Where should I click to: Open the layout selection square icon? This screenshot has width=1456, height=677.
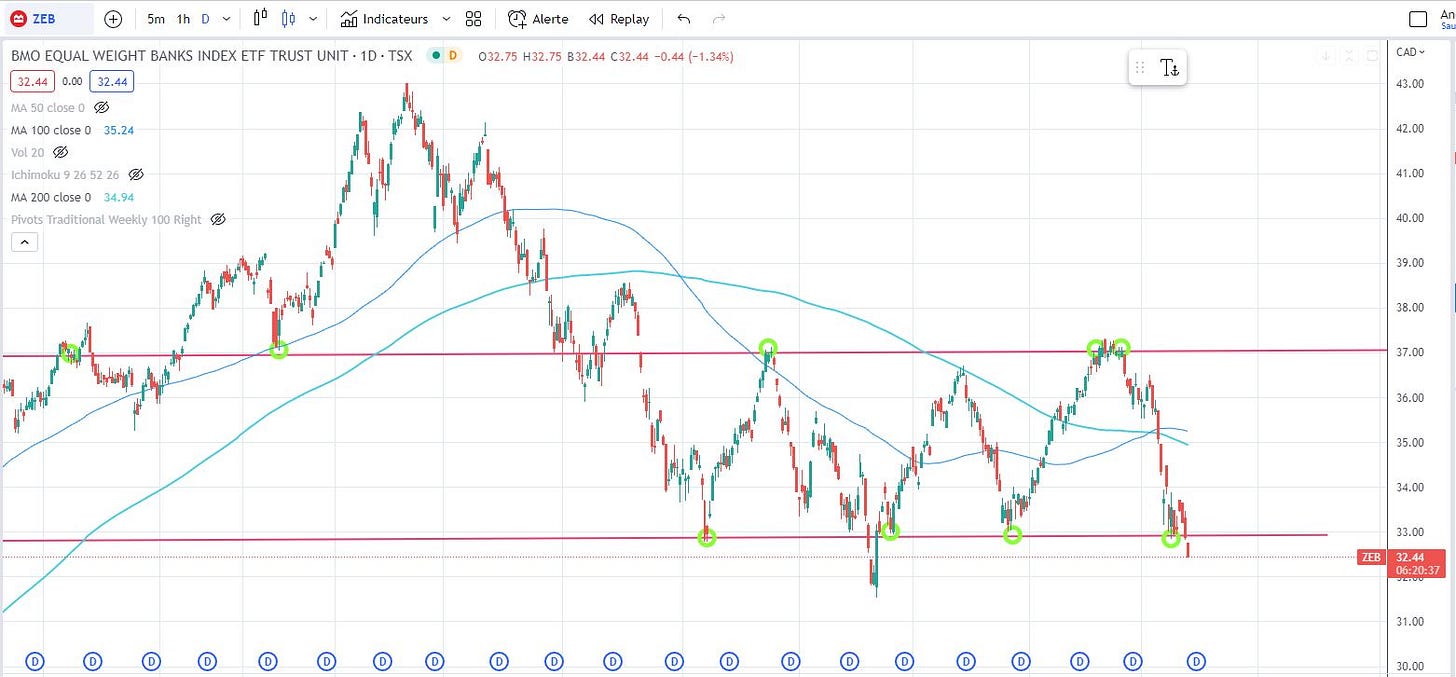pyautogui.click(x=1418, y=19)
